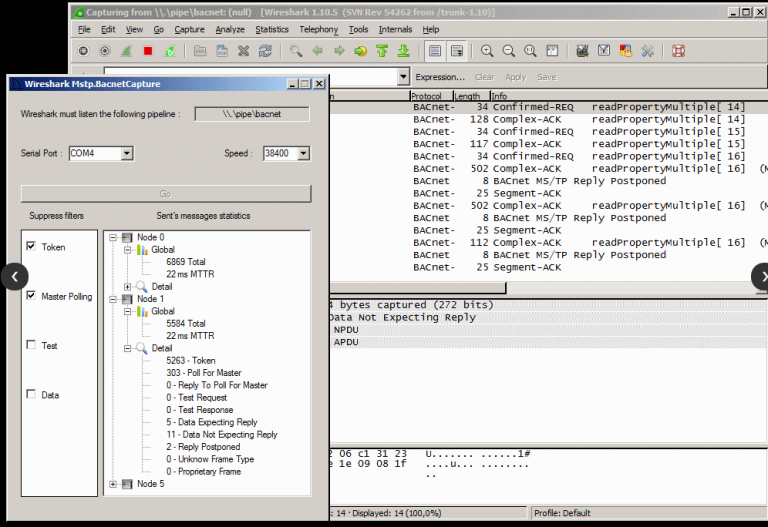Open the Analyze menu

click(230, 29)
